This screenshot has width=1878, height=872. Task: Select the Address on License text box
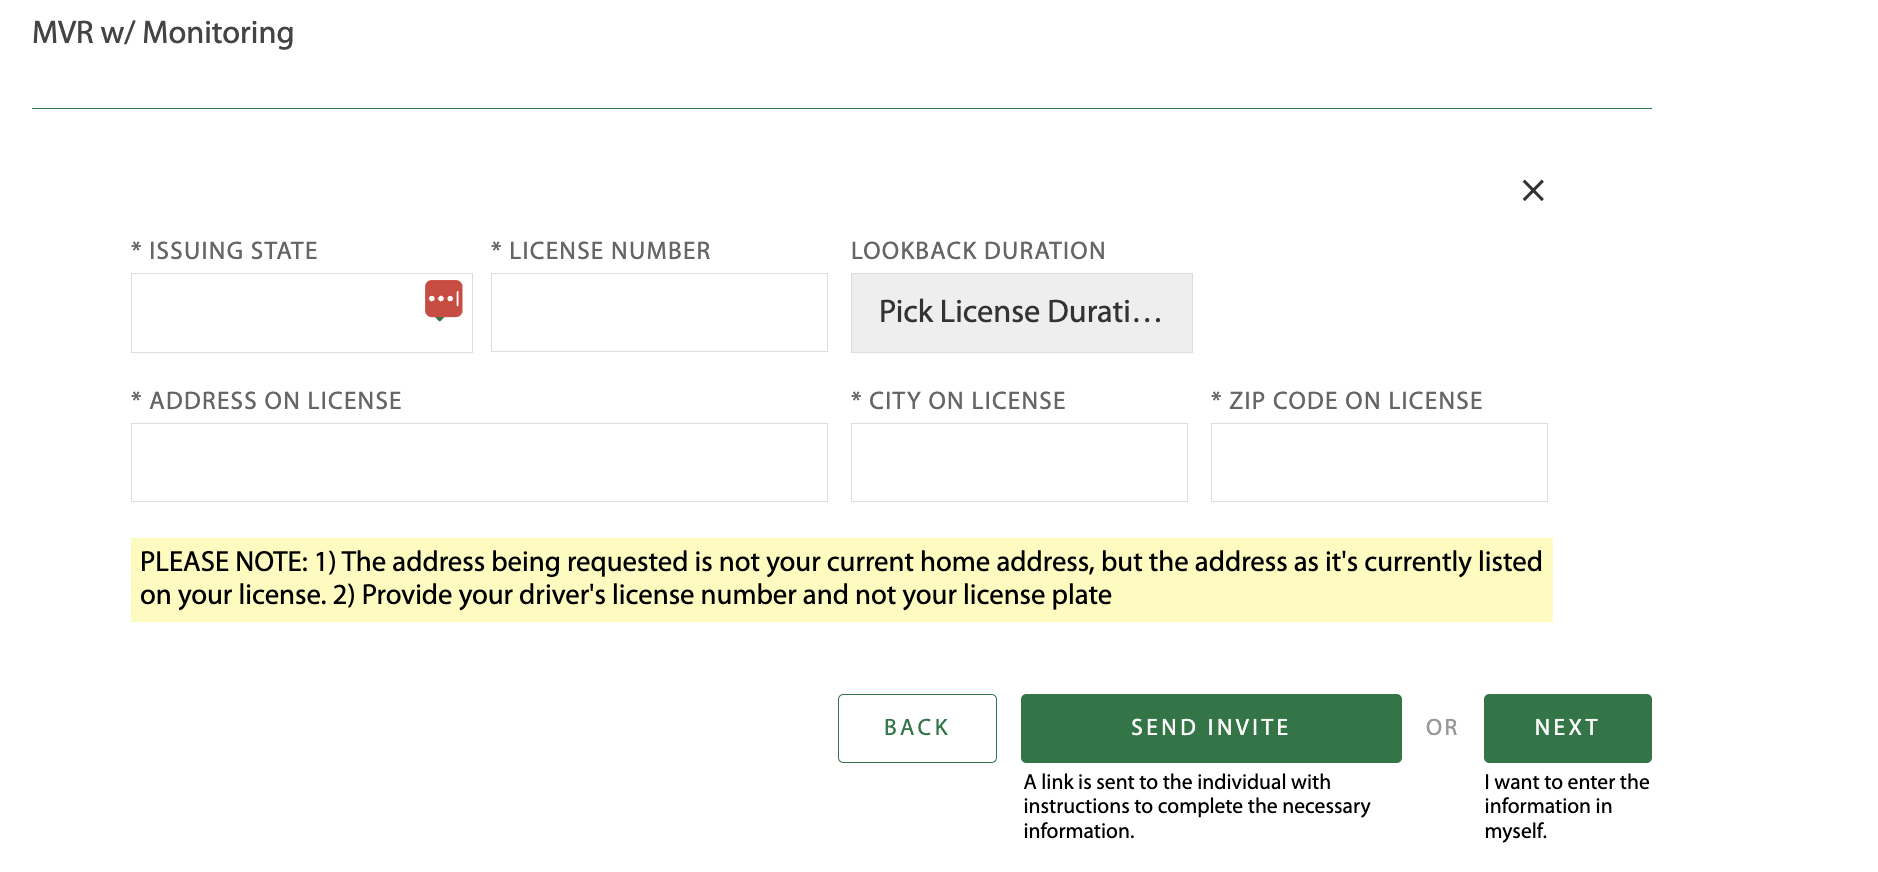point(479,462)
